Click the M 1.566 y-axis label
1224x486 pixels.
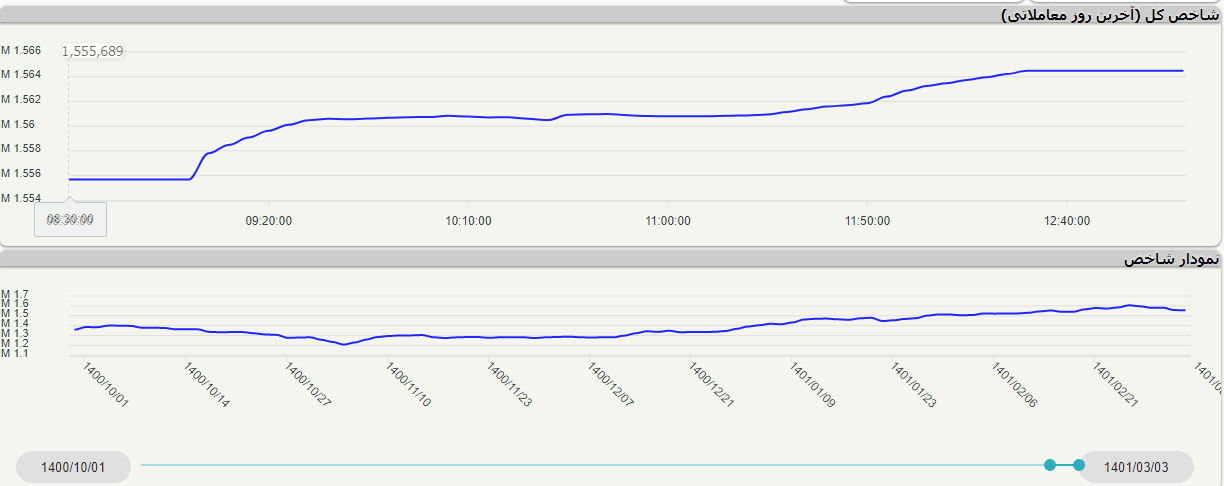coord(21,51)
